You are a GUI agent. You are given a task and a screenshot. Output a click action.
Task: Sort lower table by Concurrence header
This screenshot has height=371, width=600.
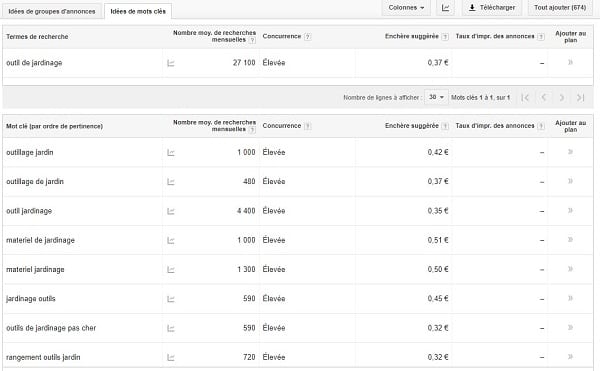(x=282, y=126)
